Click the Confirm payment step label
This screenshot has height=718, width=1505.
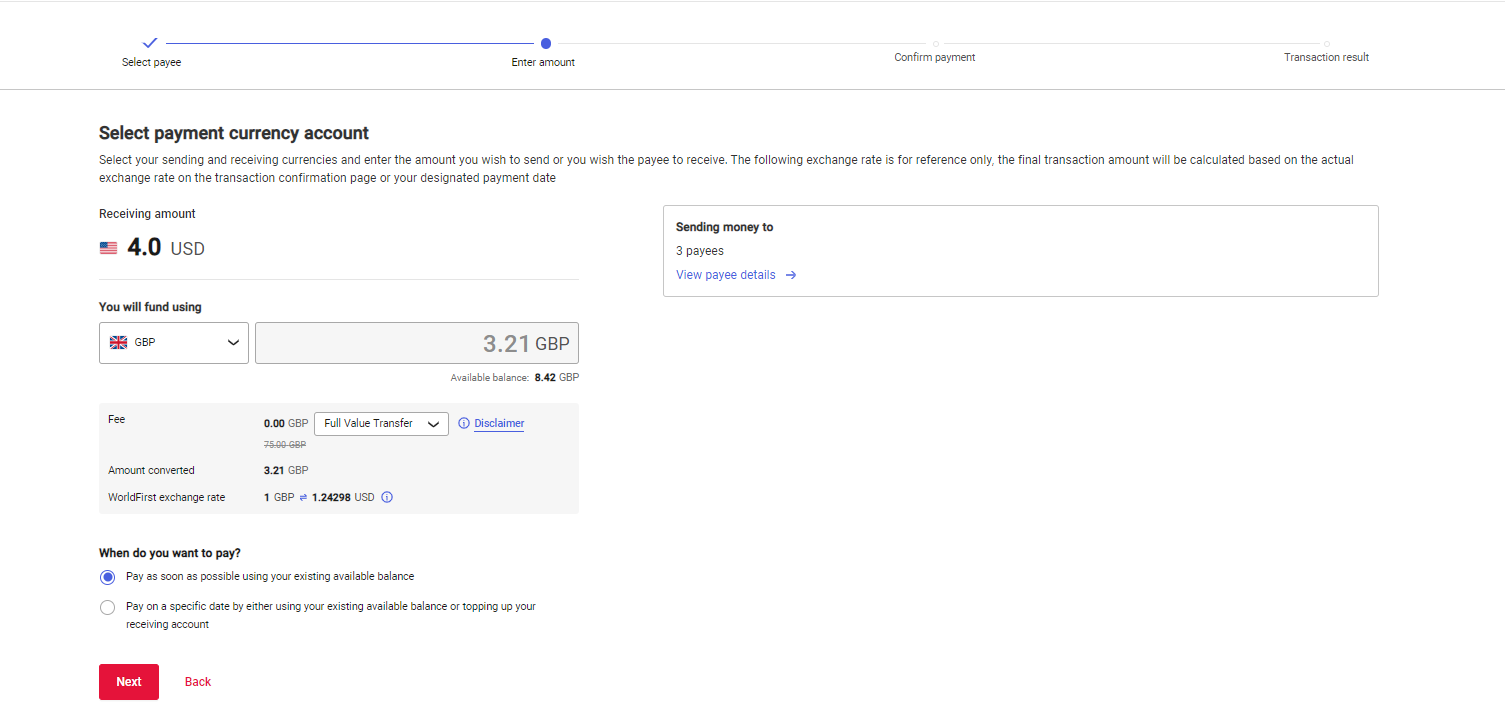click(x=935, y=57)
